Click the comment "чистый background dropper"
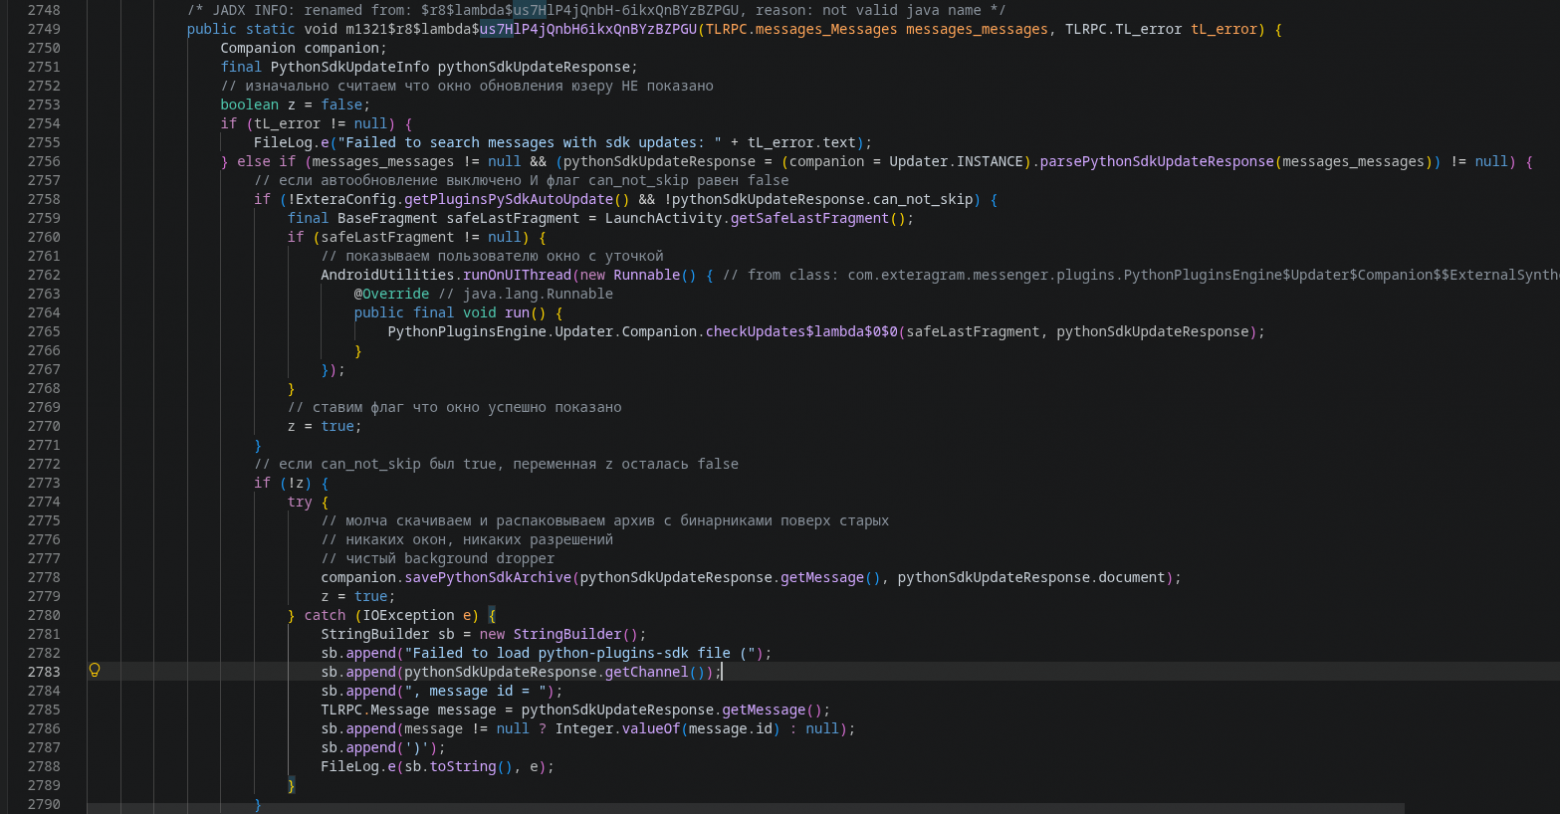 437,559
